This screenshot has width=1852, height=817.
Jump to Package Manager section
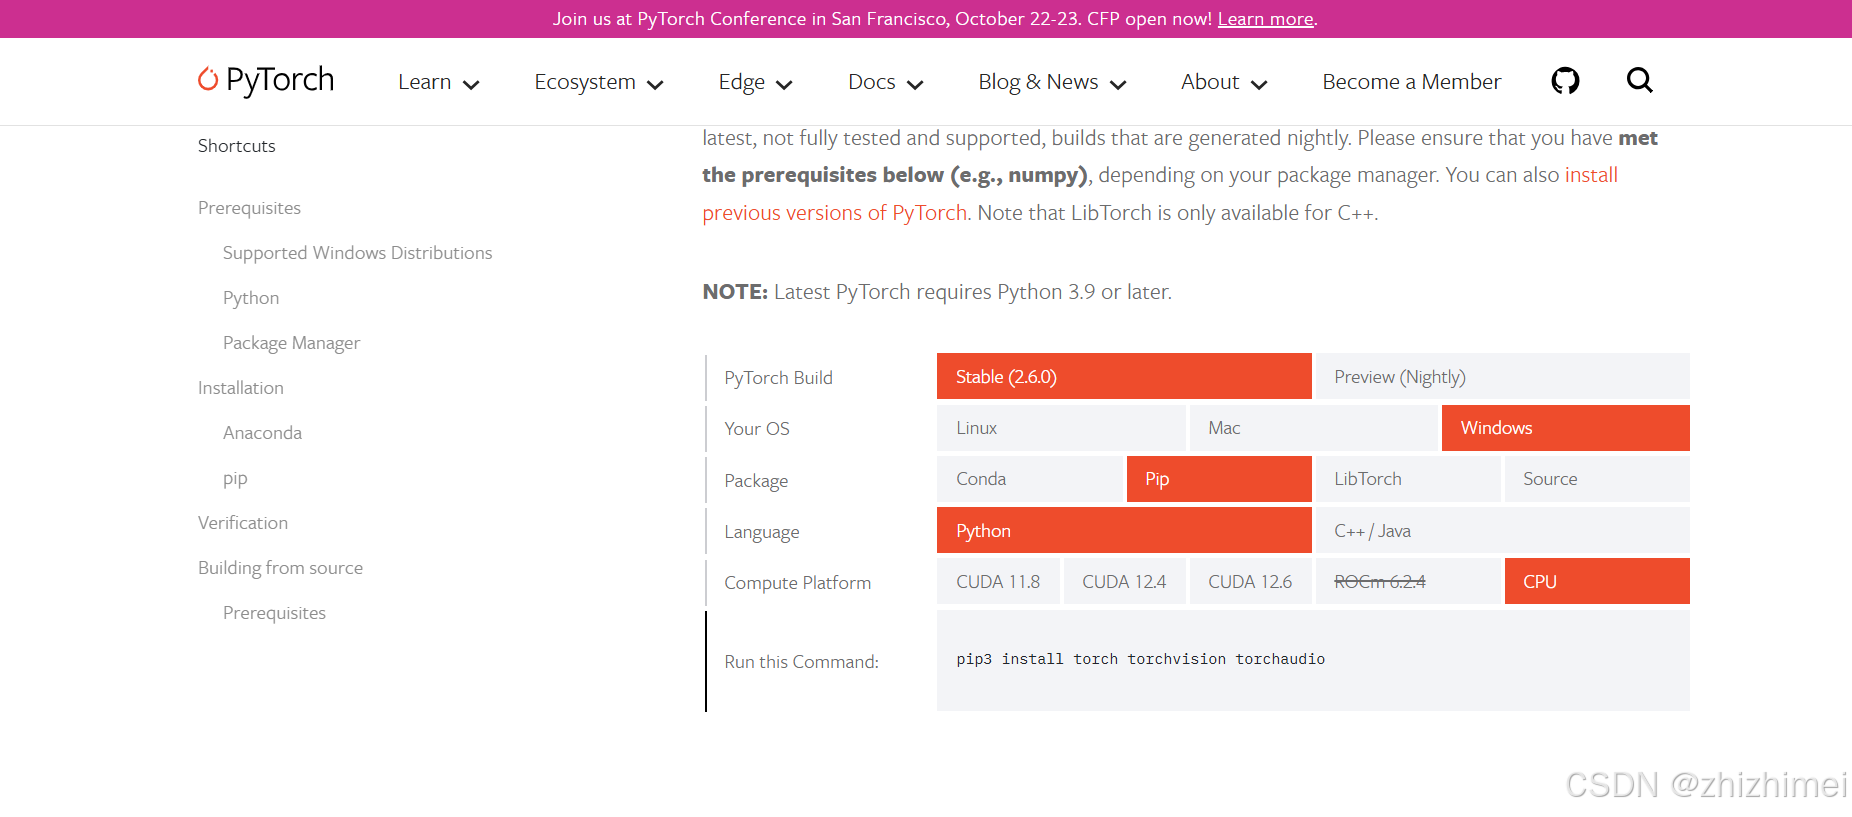pos(291,343)
